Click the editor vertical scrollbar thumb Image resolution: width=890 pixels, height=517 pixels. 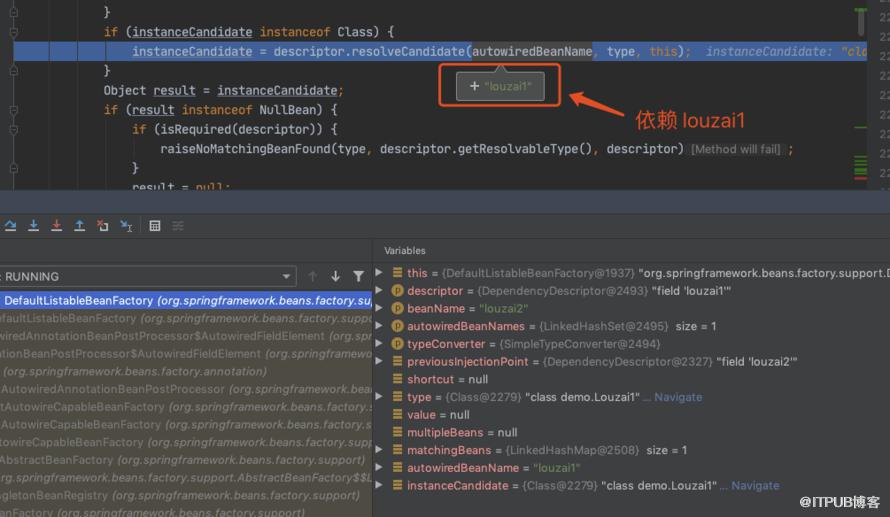(861, 22)
